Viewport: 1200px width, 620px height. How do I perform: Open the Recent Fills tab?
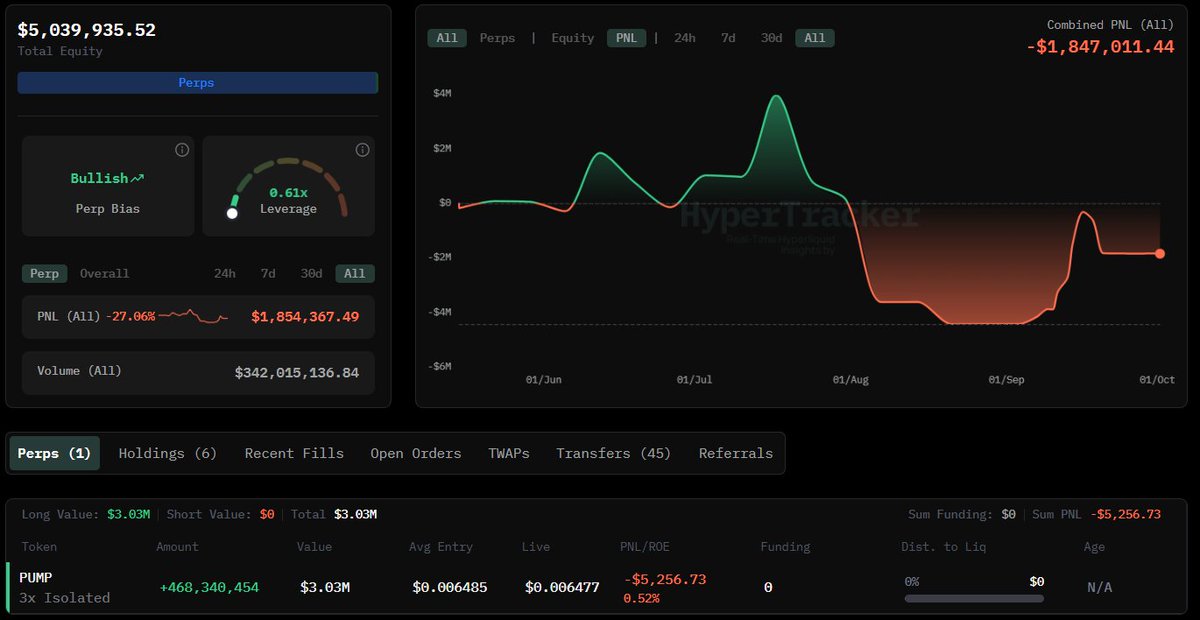[x=294, y=453]
